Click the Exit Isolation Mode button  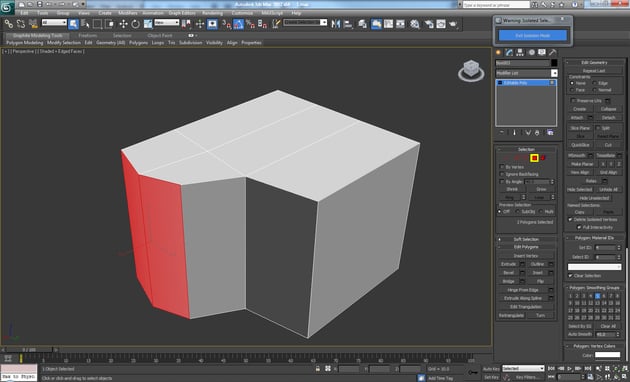click(x=533, y=35)
